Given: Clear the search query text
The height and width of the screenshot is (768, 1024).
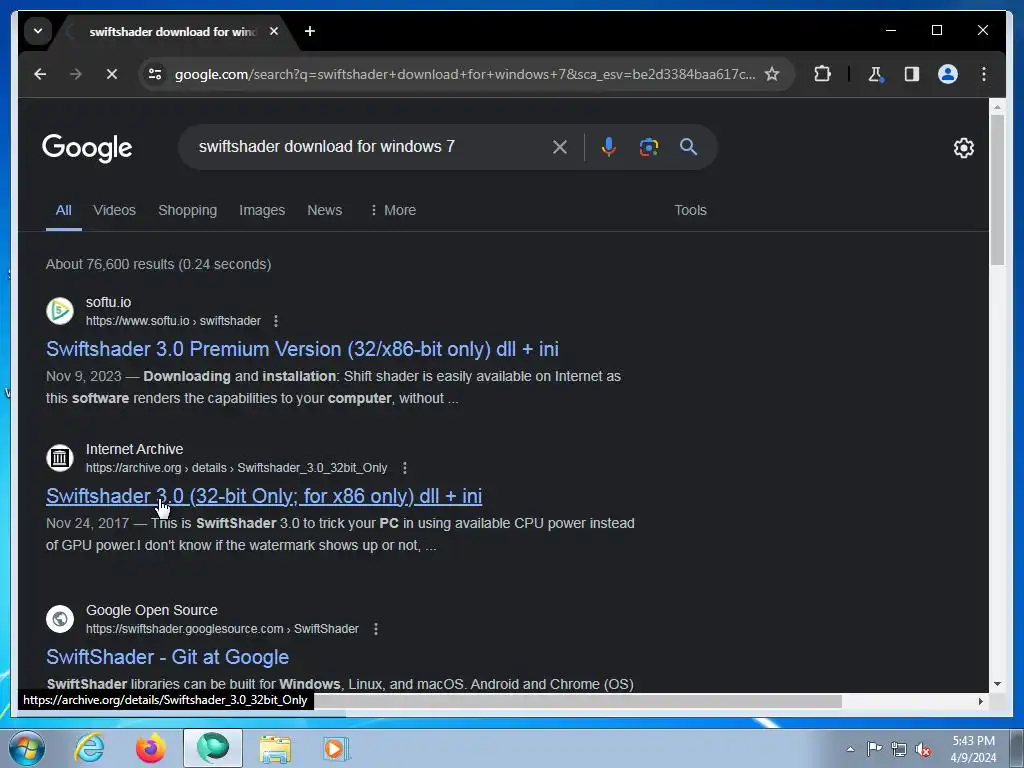Looking at the screenshot, I should pos(560,147).
